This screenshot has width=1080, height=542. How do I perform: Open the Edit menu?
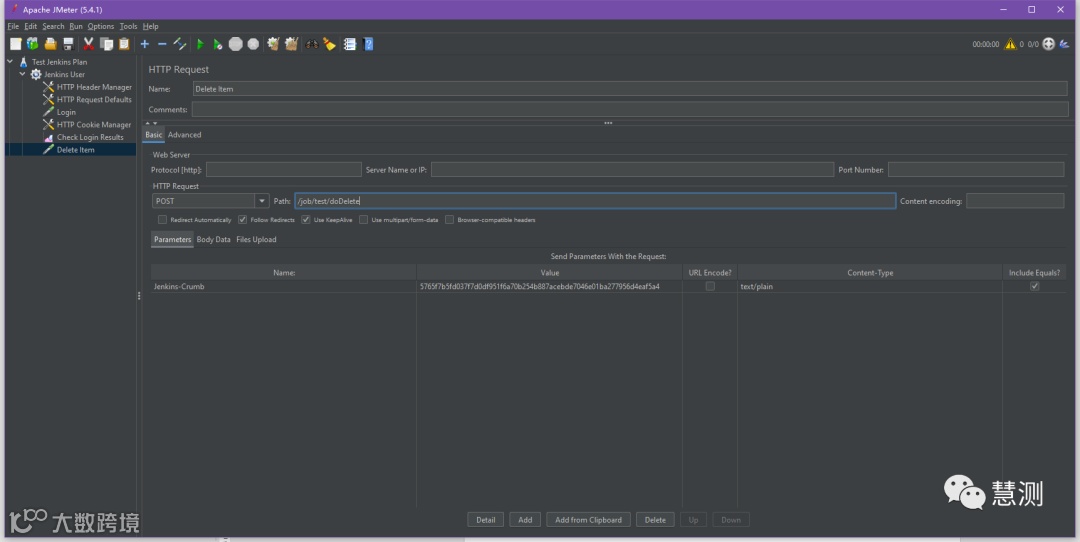(30, 26)
